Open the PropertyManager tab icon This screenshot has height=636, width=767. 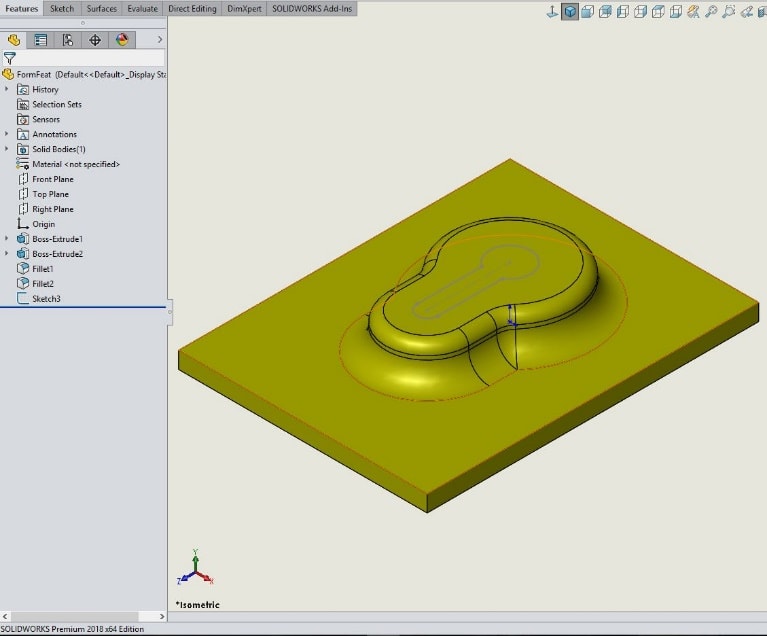[x=41, y=40]
